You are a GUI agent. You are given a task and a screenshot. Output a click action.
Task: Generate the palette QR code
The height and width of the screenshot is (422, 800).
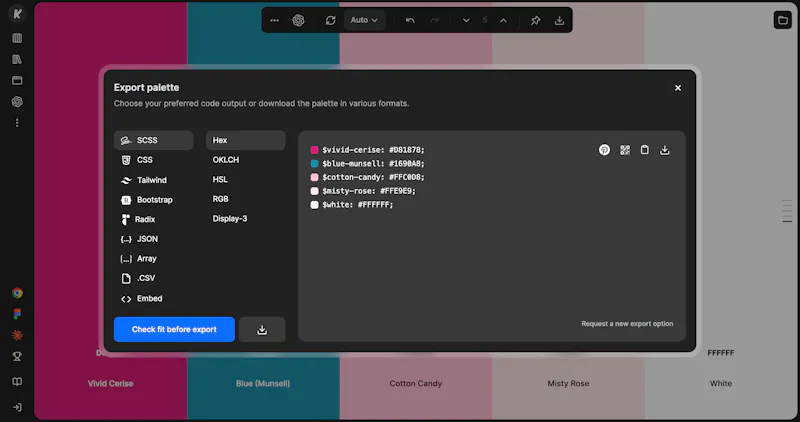click(624, 150)
